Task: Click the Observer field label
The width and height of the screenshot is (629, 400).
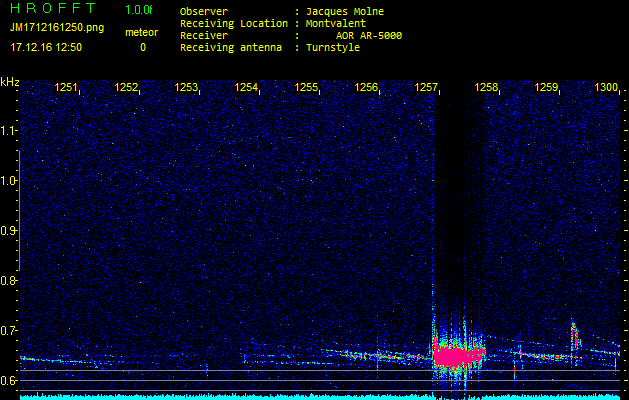Action: click(204, 12)
